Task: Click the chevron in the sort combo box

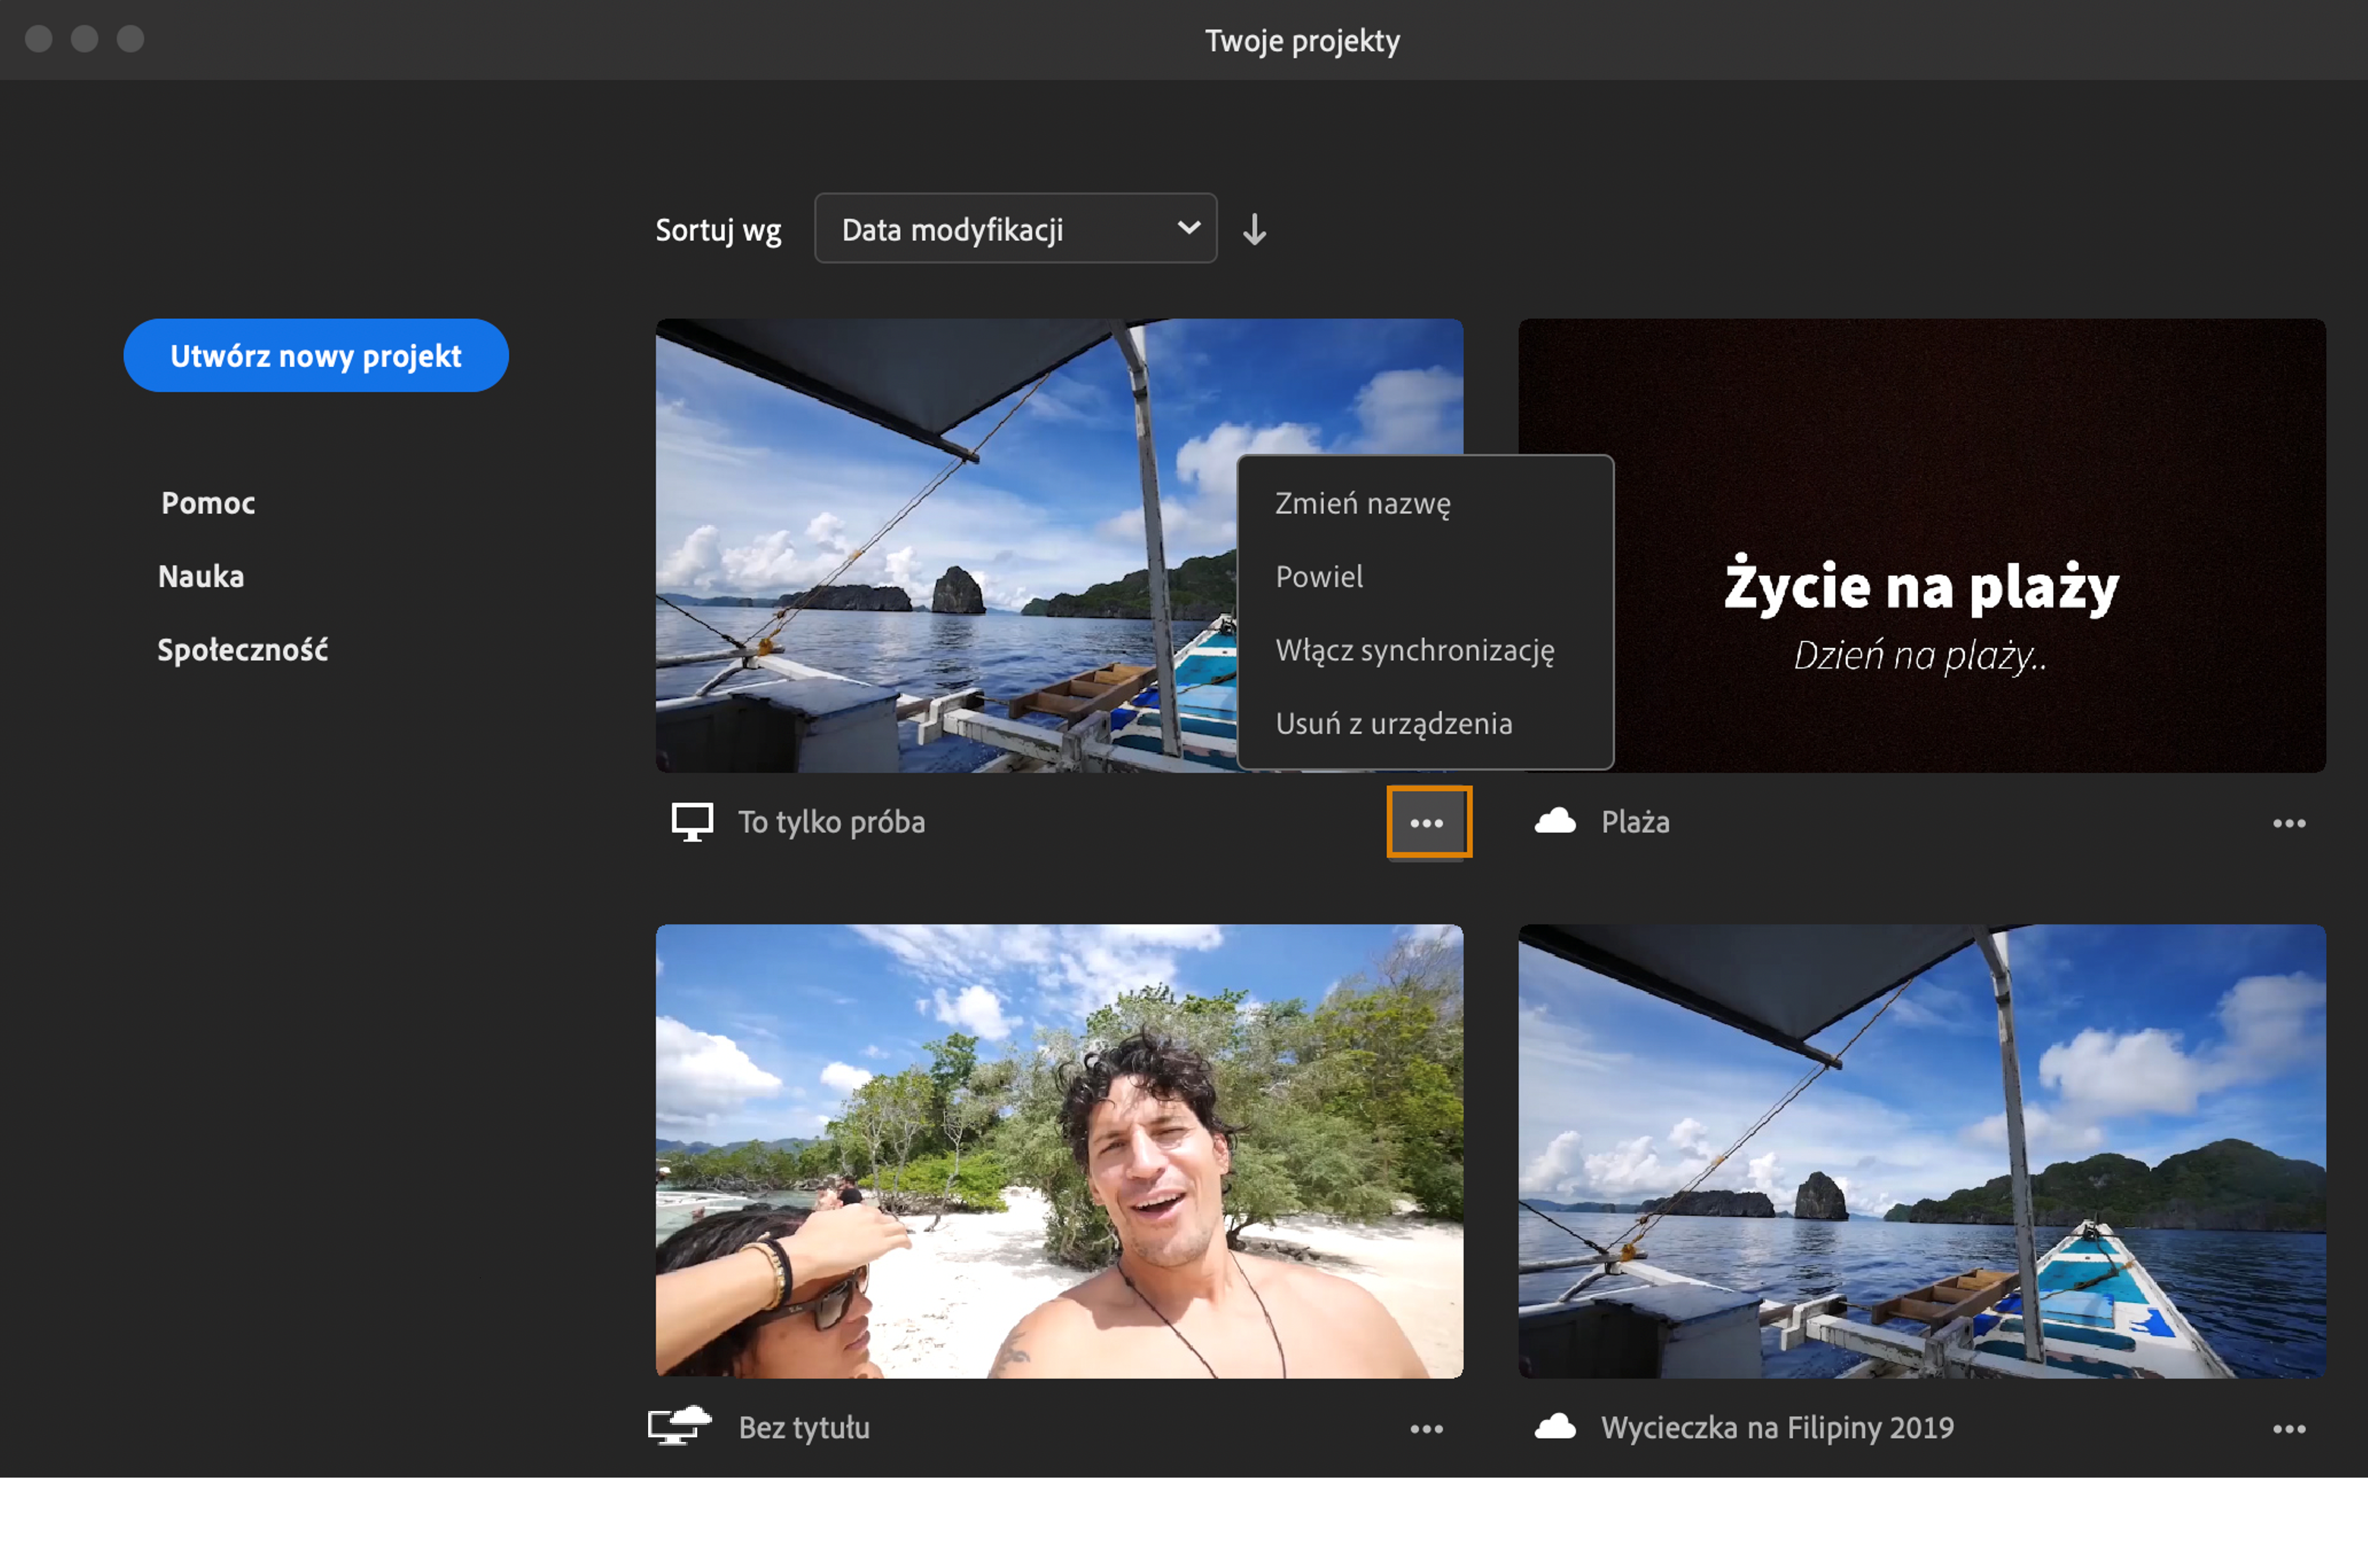Action: [x=1188, y=228]
